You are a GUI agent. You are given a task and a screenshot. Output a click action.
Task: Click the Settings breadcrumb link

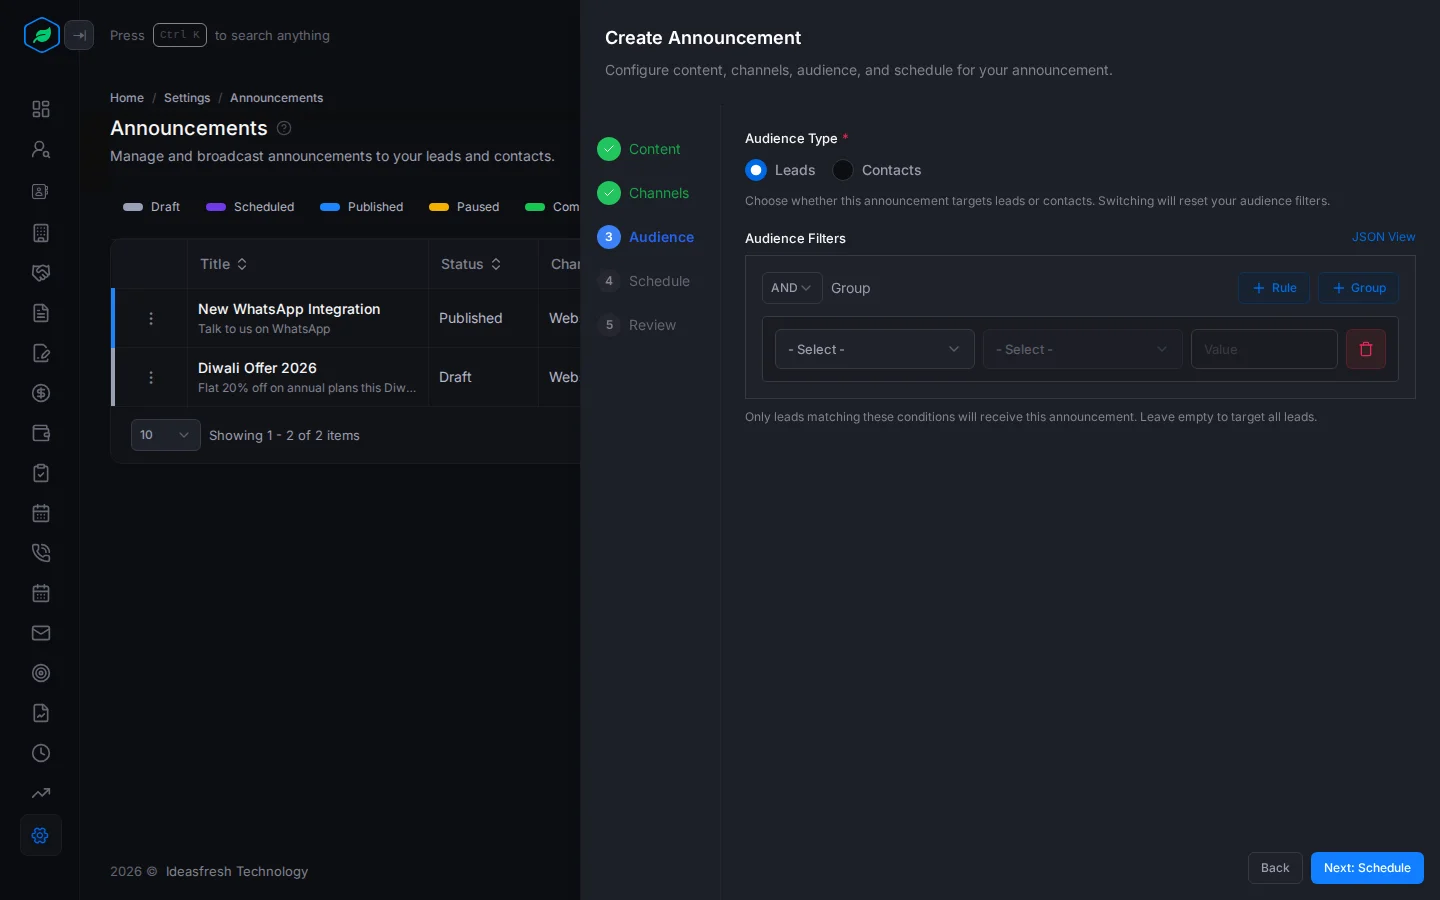(x=187, y=98)
